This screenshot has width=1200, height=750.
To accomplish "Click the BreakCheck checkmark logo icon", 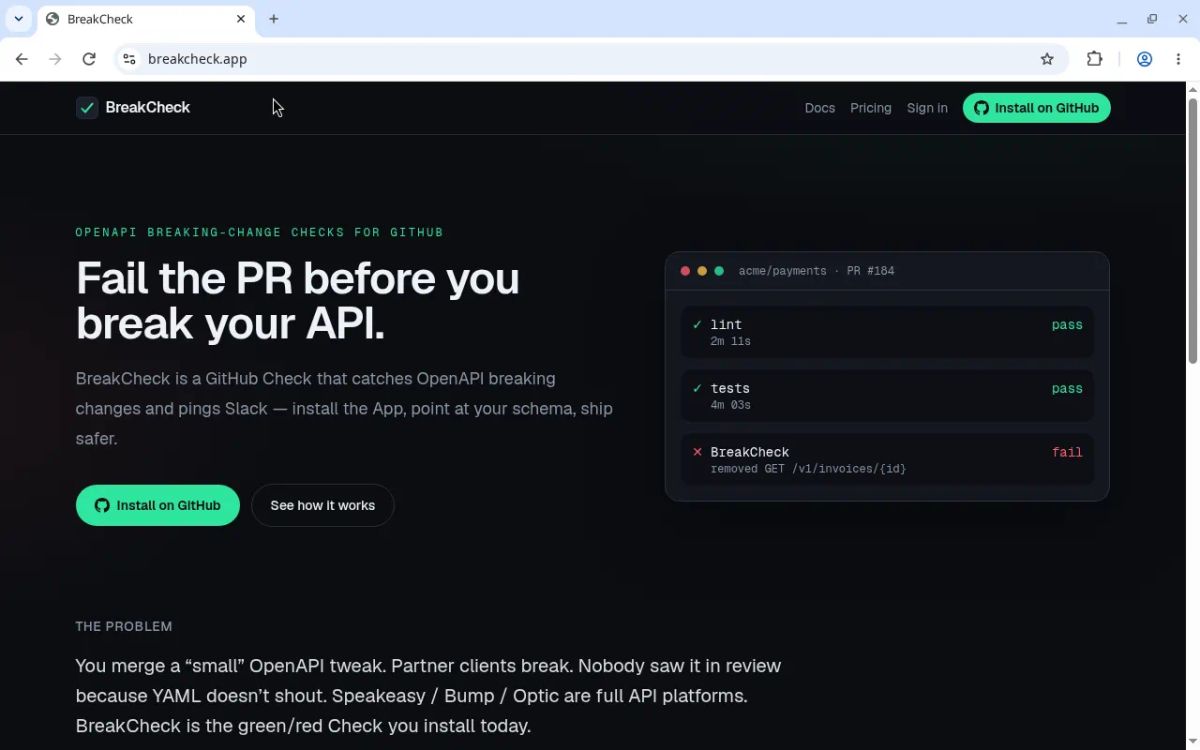I will (x=87, y=108).
